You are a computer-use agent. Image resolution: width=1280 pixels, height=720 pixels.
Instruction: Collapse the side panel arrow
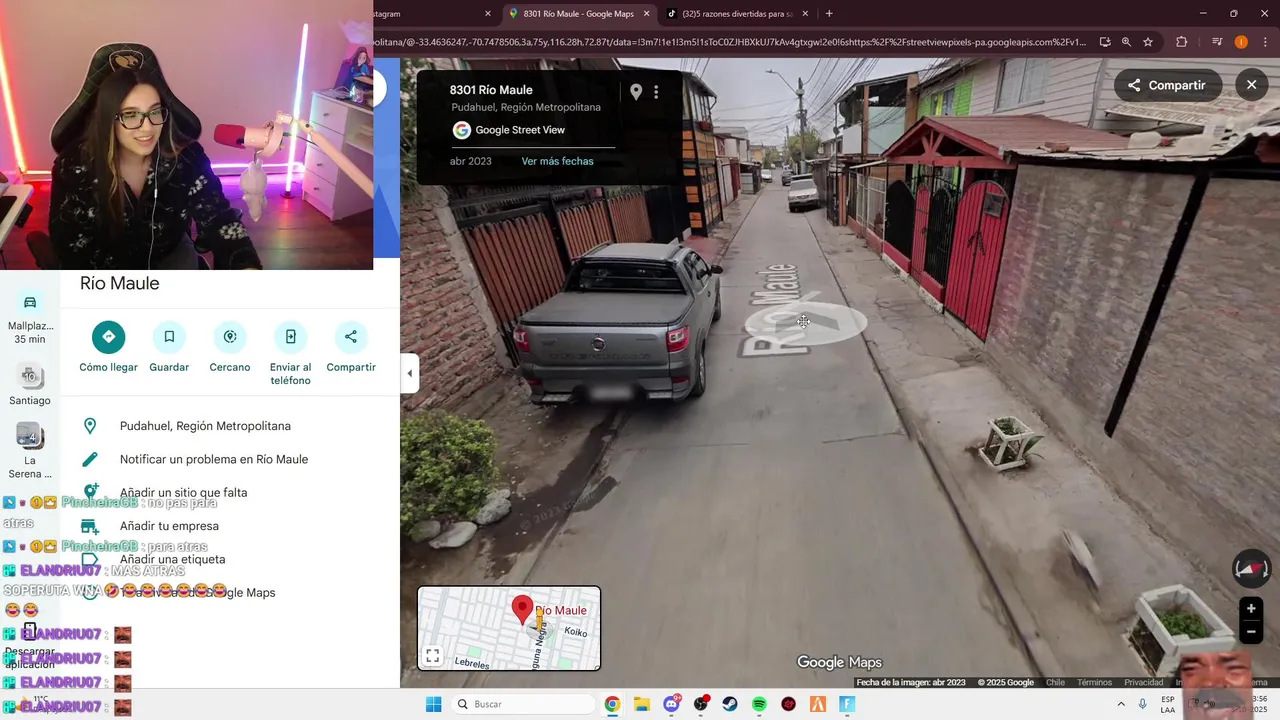[x=409, y=373]
